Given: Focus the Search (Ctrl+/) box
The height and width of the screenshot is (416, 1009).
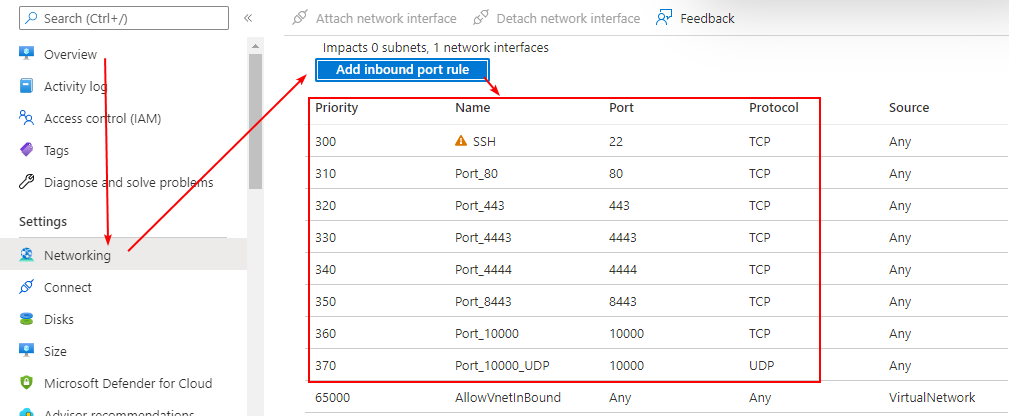Looking at the screenshot, I should [124, 18].
